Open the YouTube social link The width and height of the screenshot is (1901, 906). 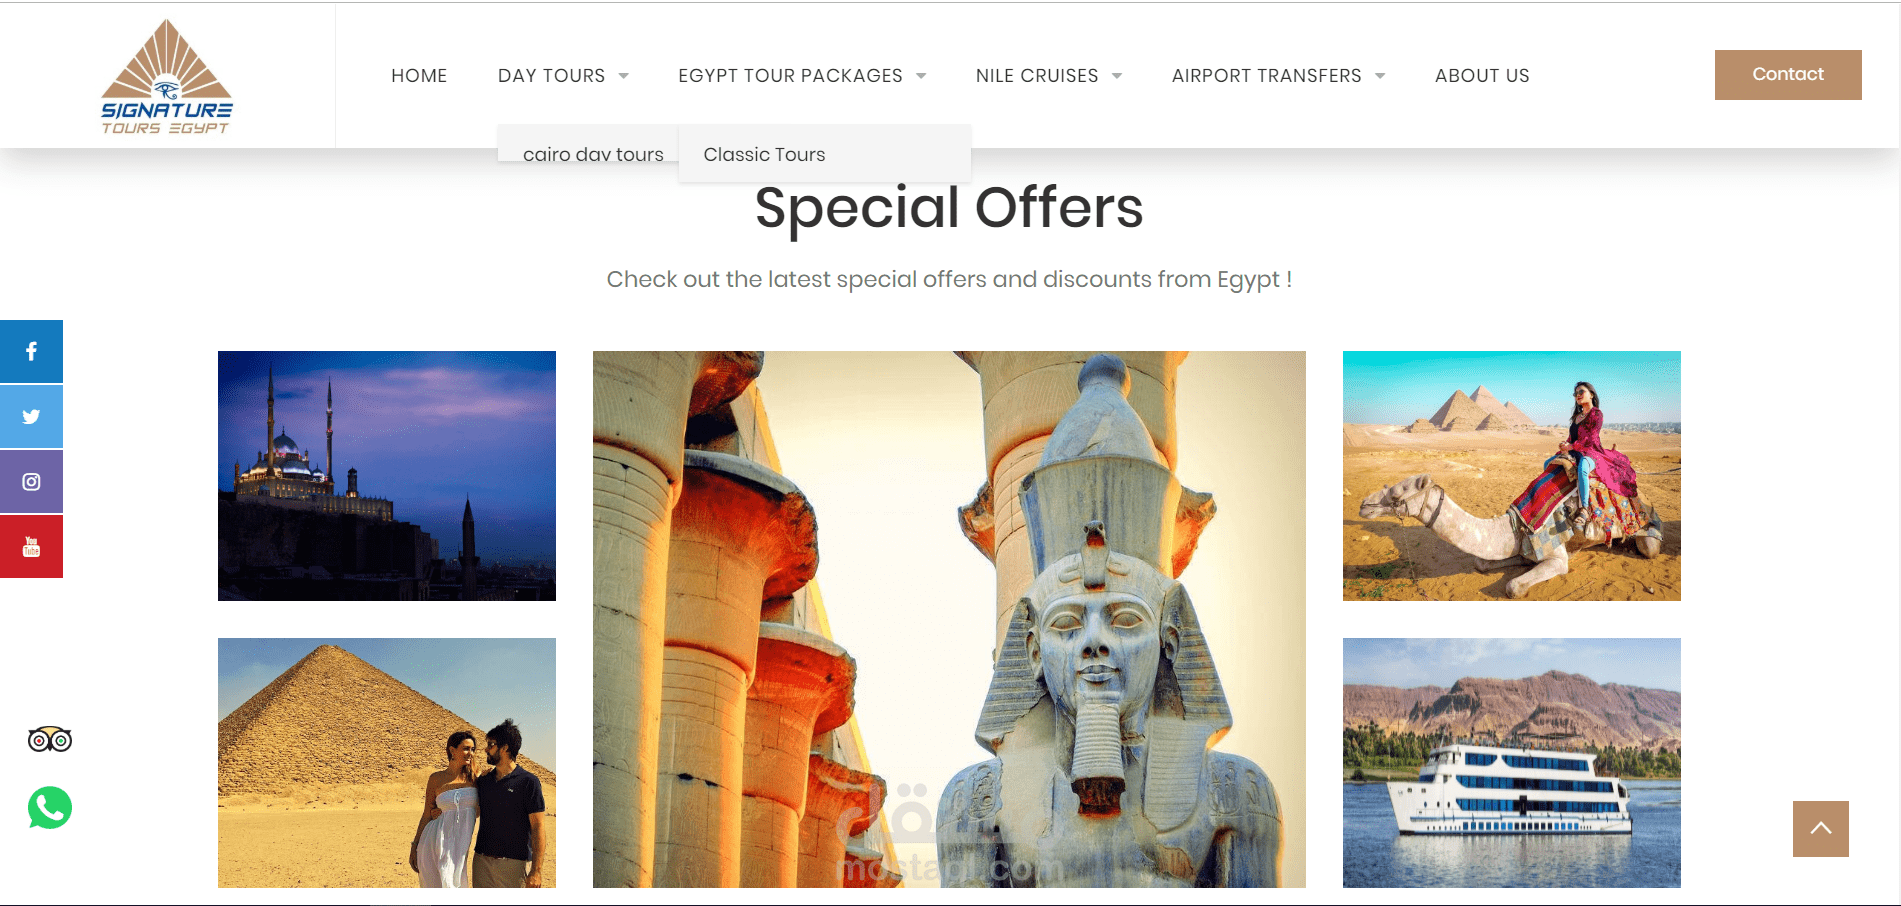(x=31, y=546)
